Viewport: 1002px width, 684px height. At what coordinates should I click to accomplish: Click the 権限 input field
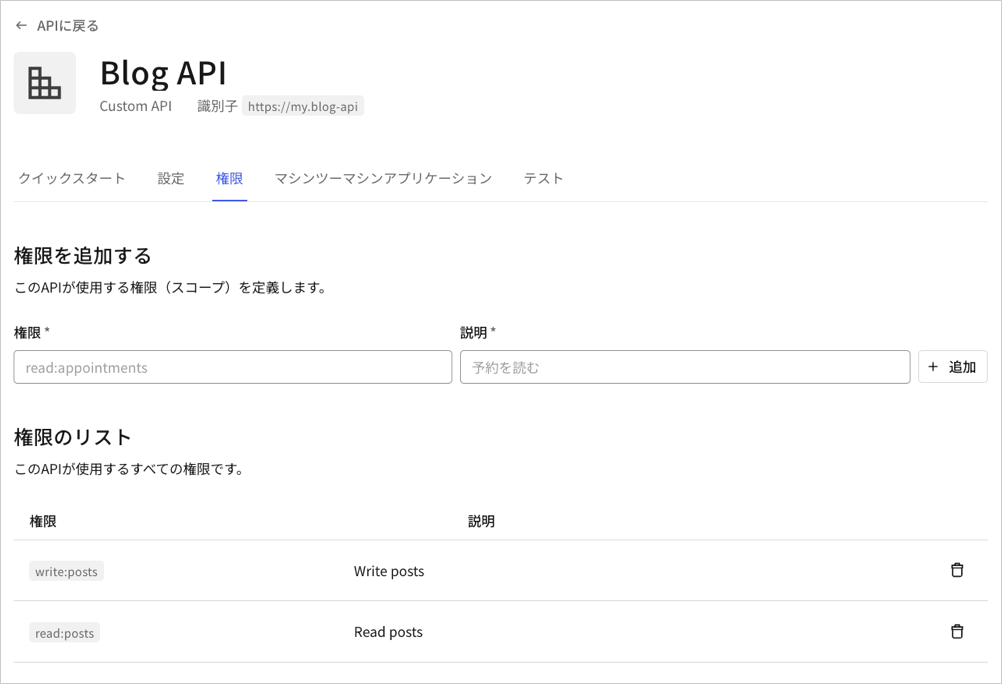point(232,367)
